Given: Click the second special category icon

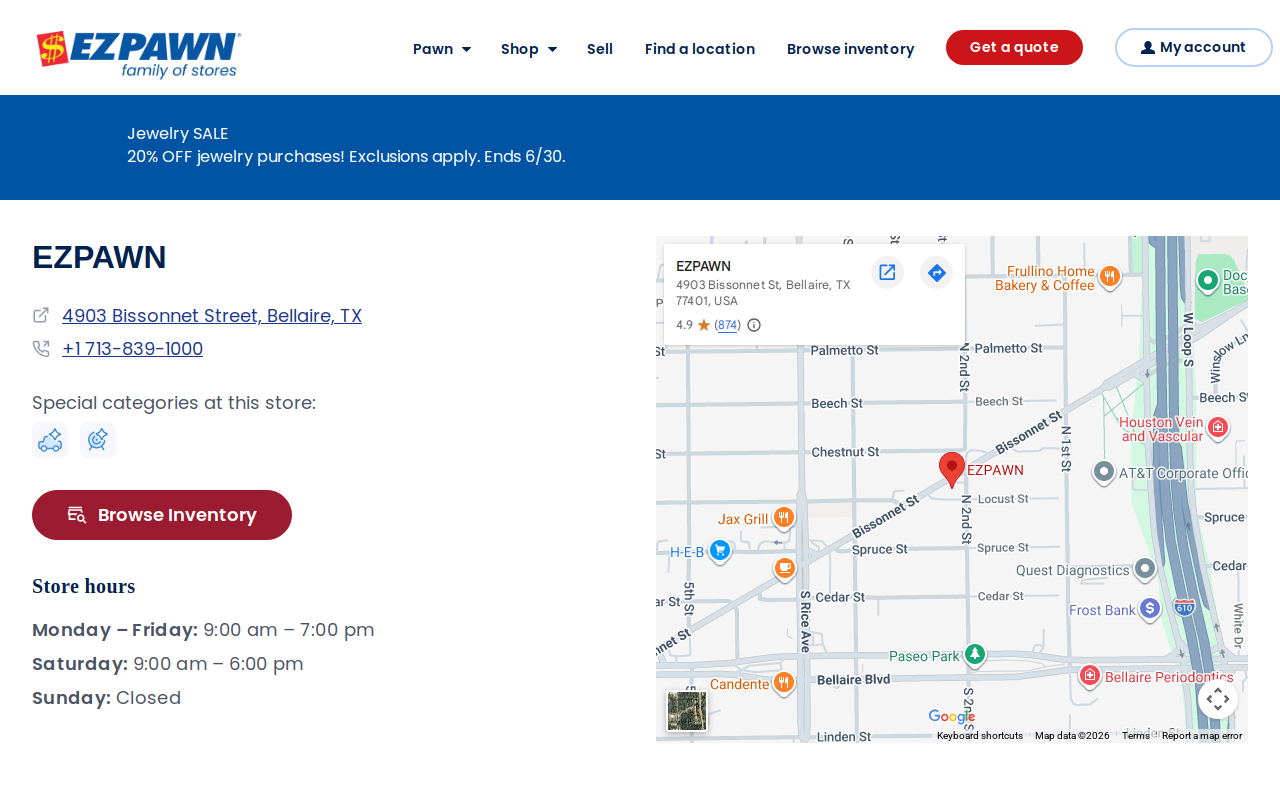Looking at the screenshot, I should pyautogui.click(x=98, y=440).
